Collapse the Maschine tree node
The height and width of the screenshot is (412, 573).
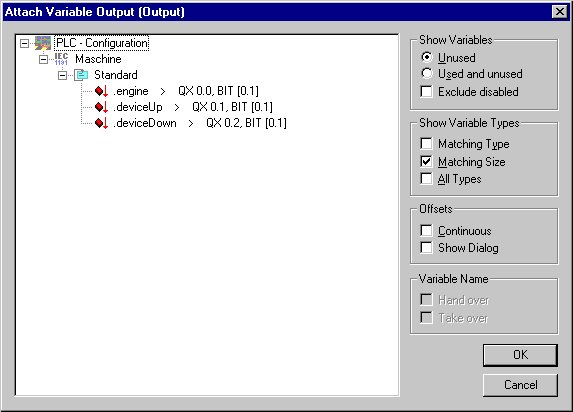(x=43, y=59)
